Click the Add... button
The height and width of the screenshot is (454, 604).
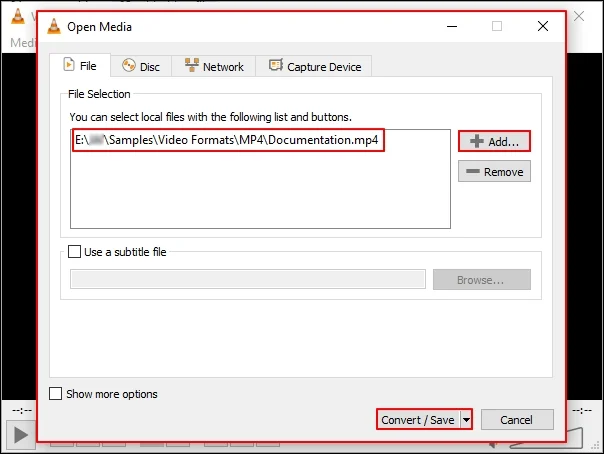[x=494, y=142]
